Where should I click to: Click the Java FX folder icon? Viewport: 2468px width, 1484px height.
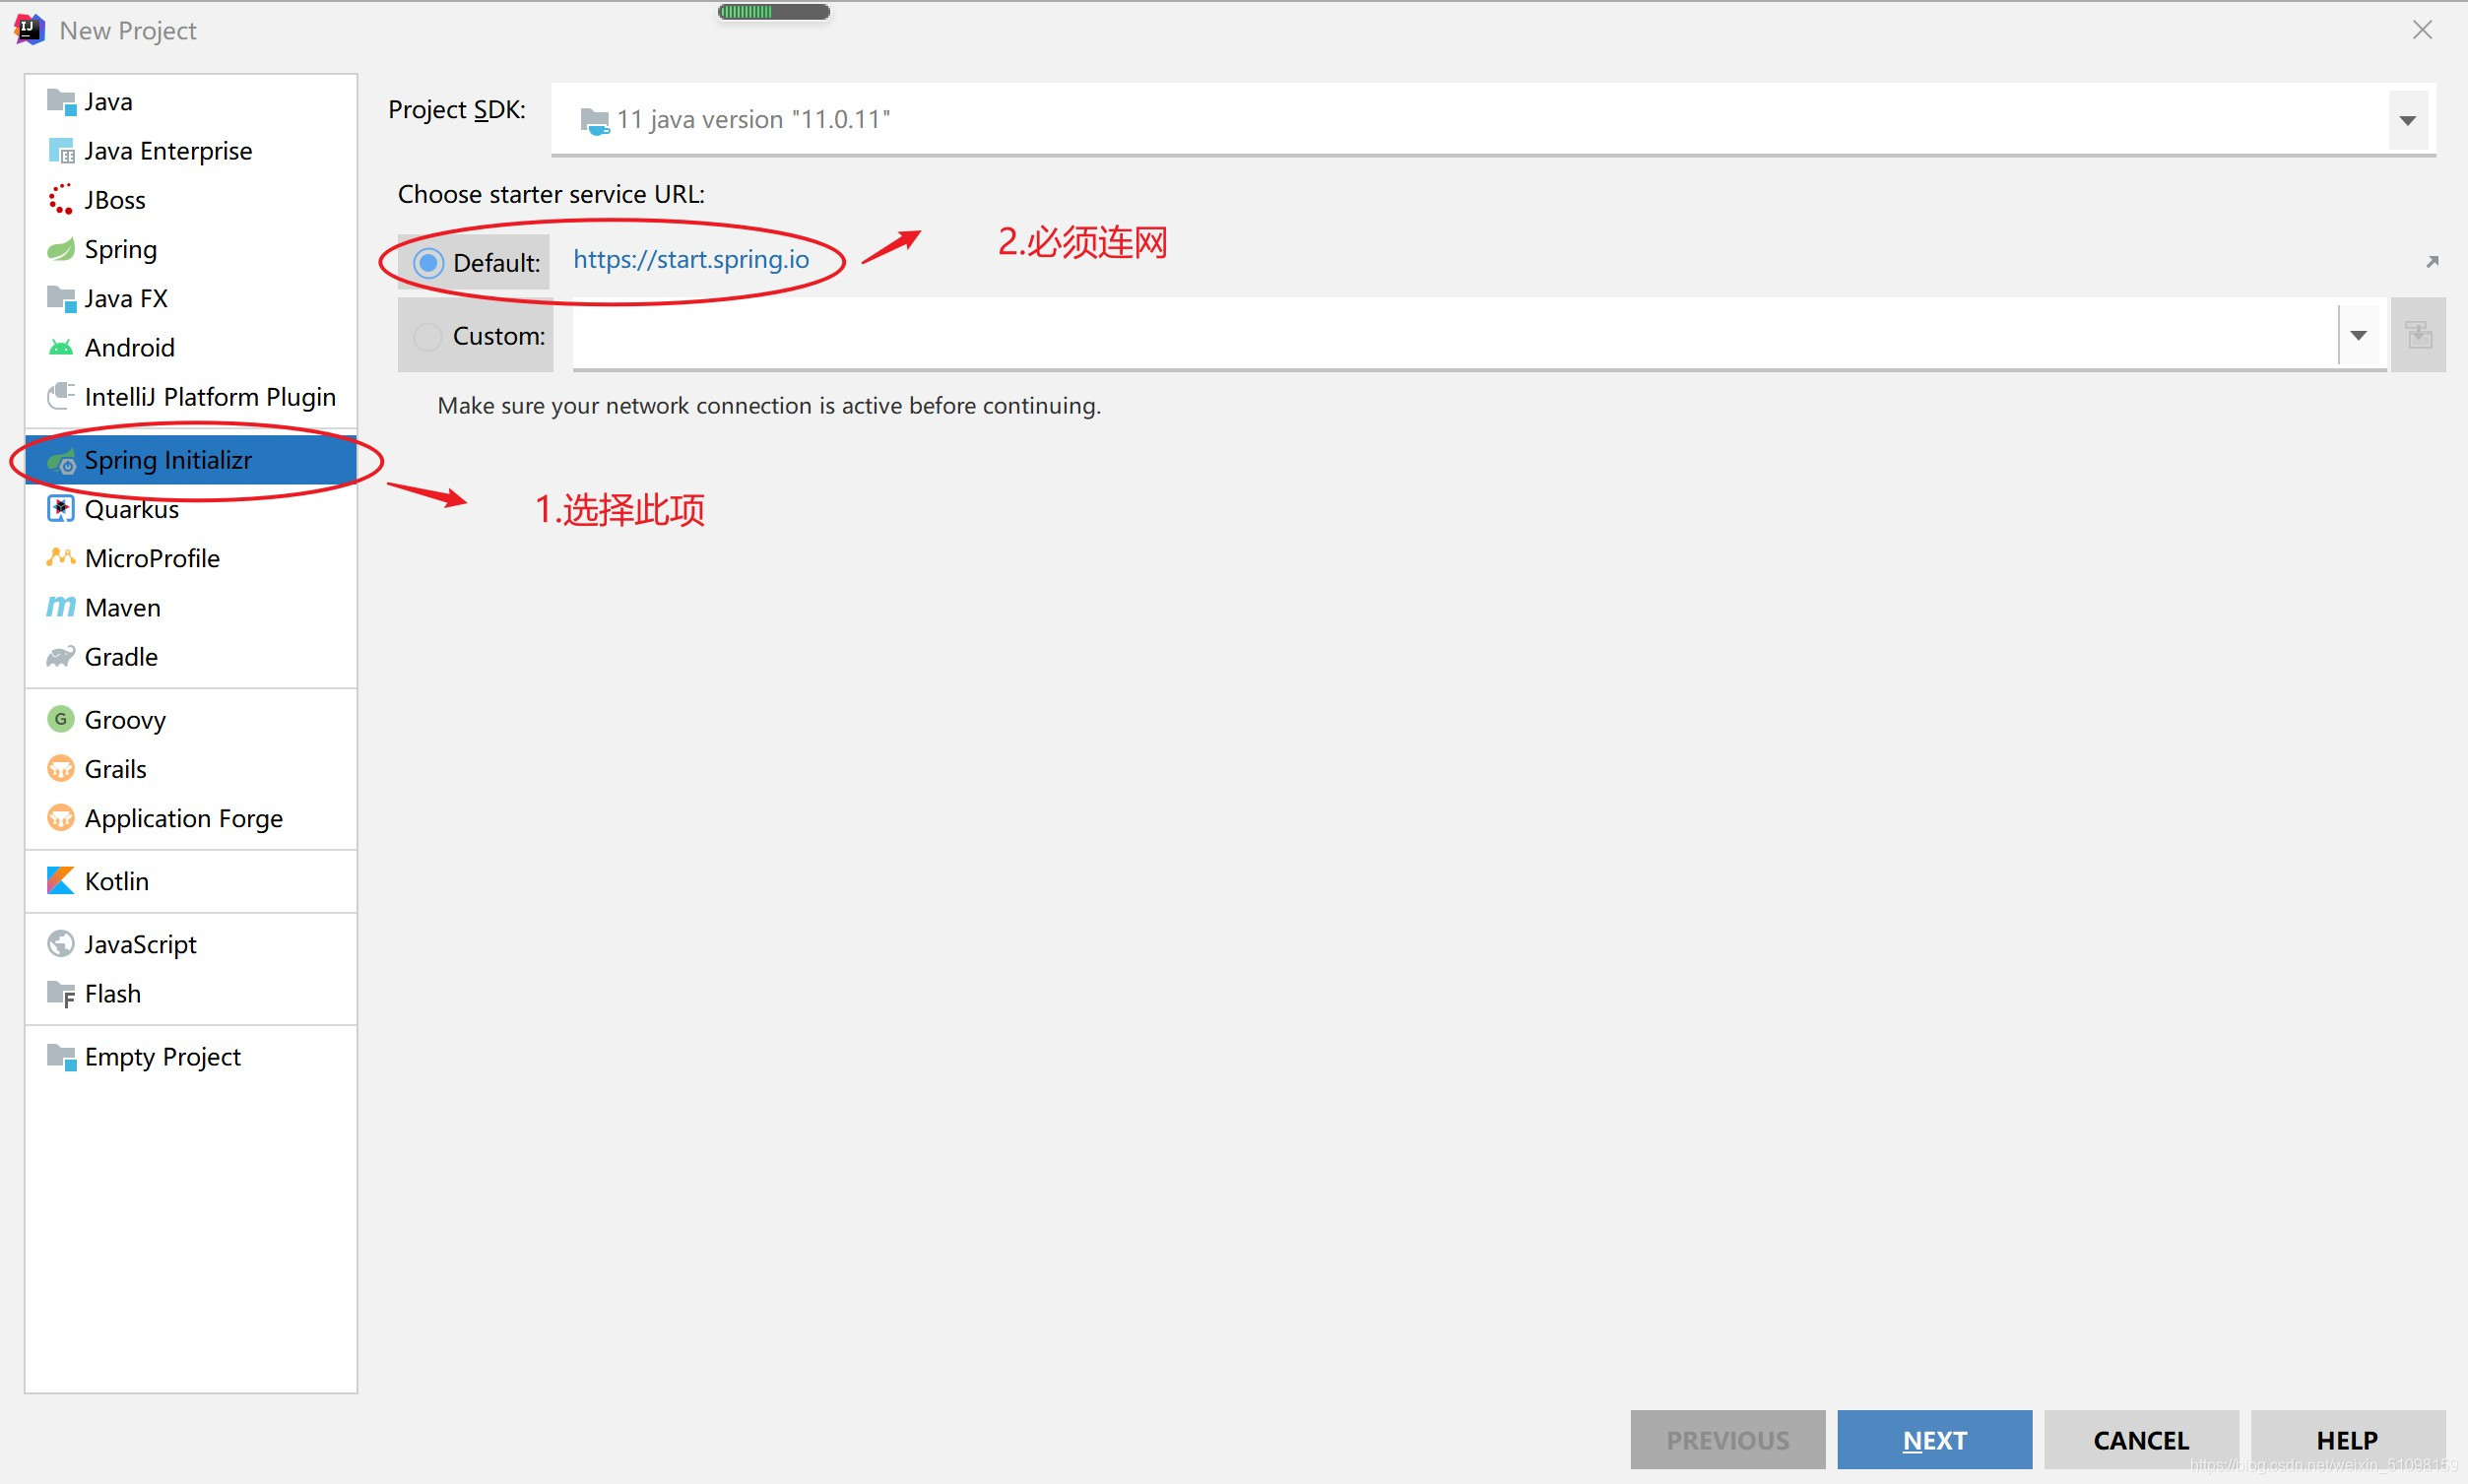point(61,298)
